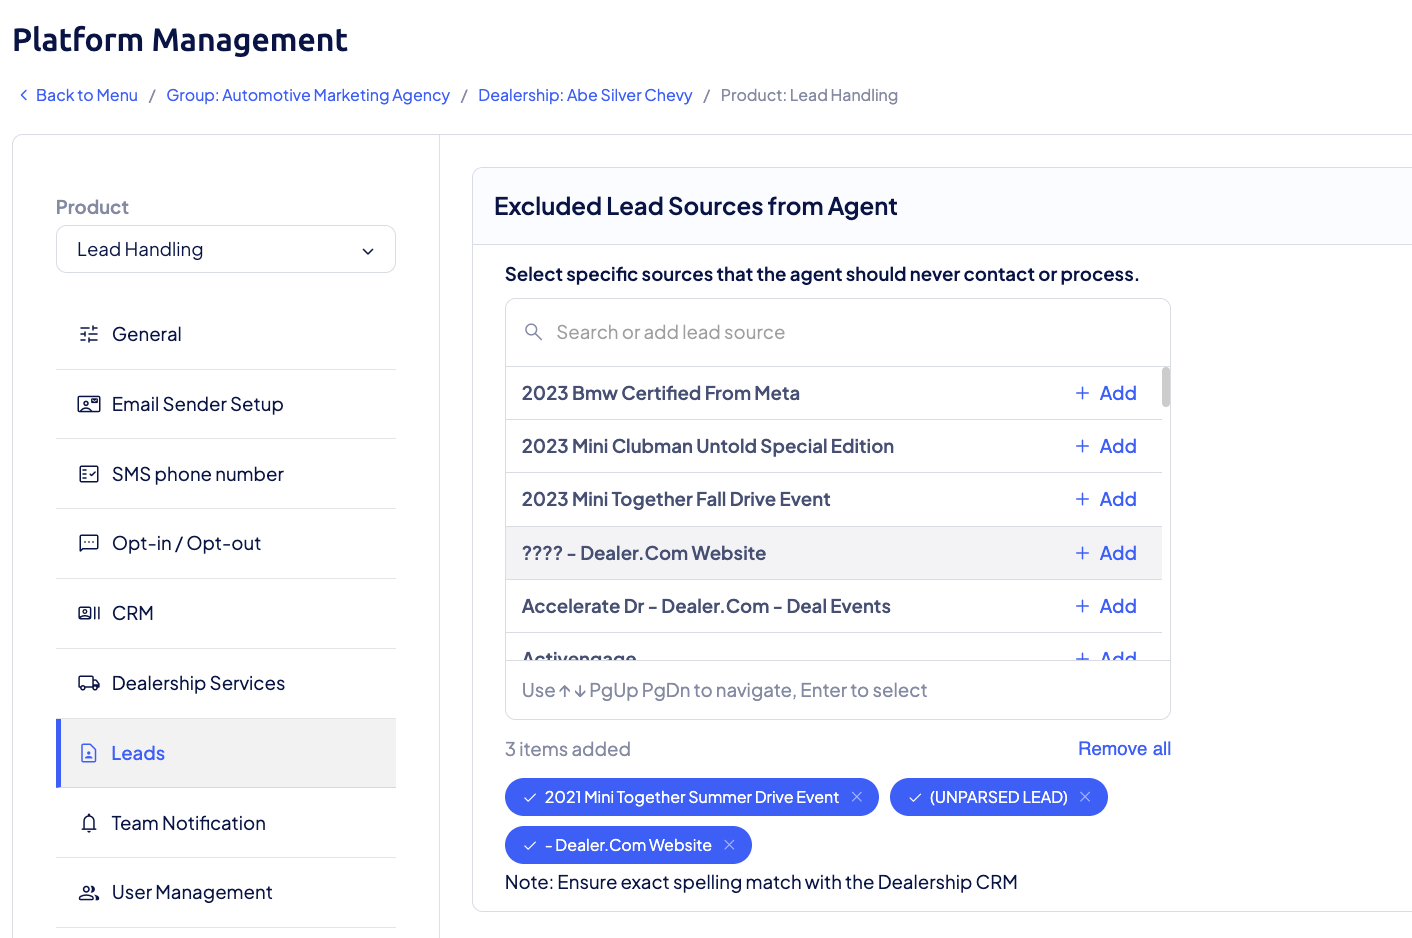Click the checkmark on 2021 Mini Together Summer Drive Event chip
Screen dimensions: 1412x938
point(530,798)
